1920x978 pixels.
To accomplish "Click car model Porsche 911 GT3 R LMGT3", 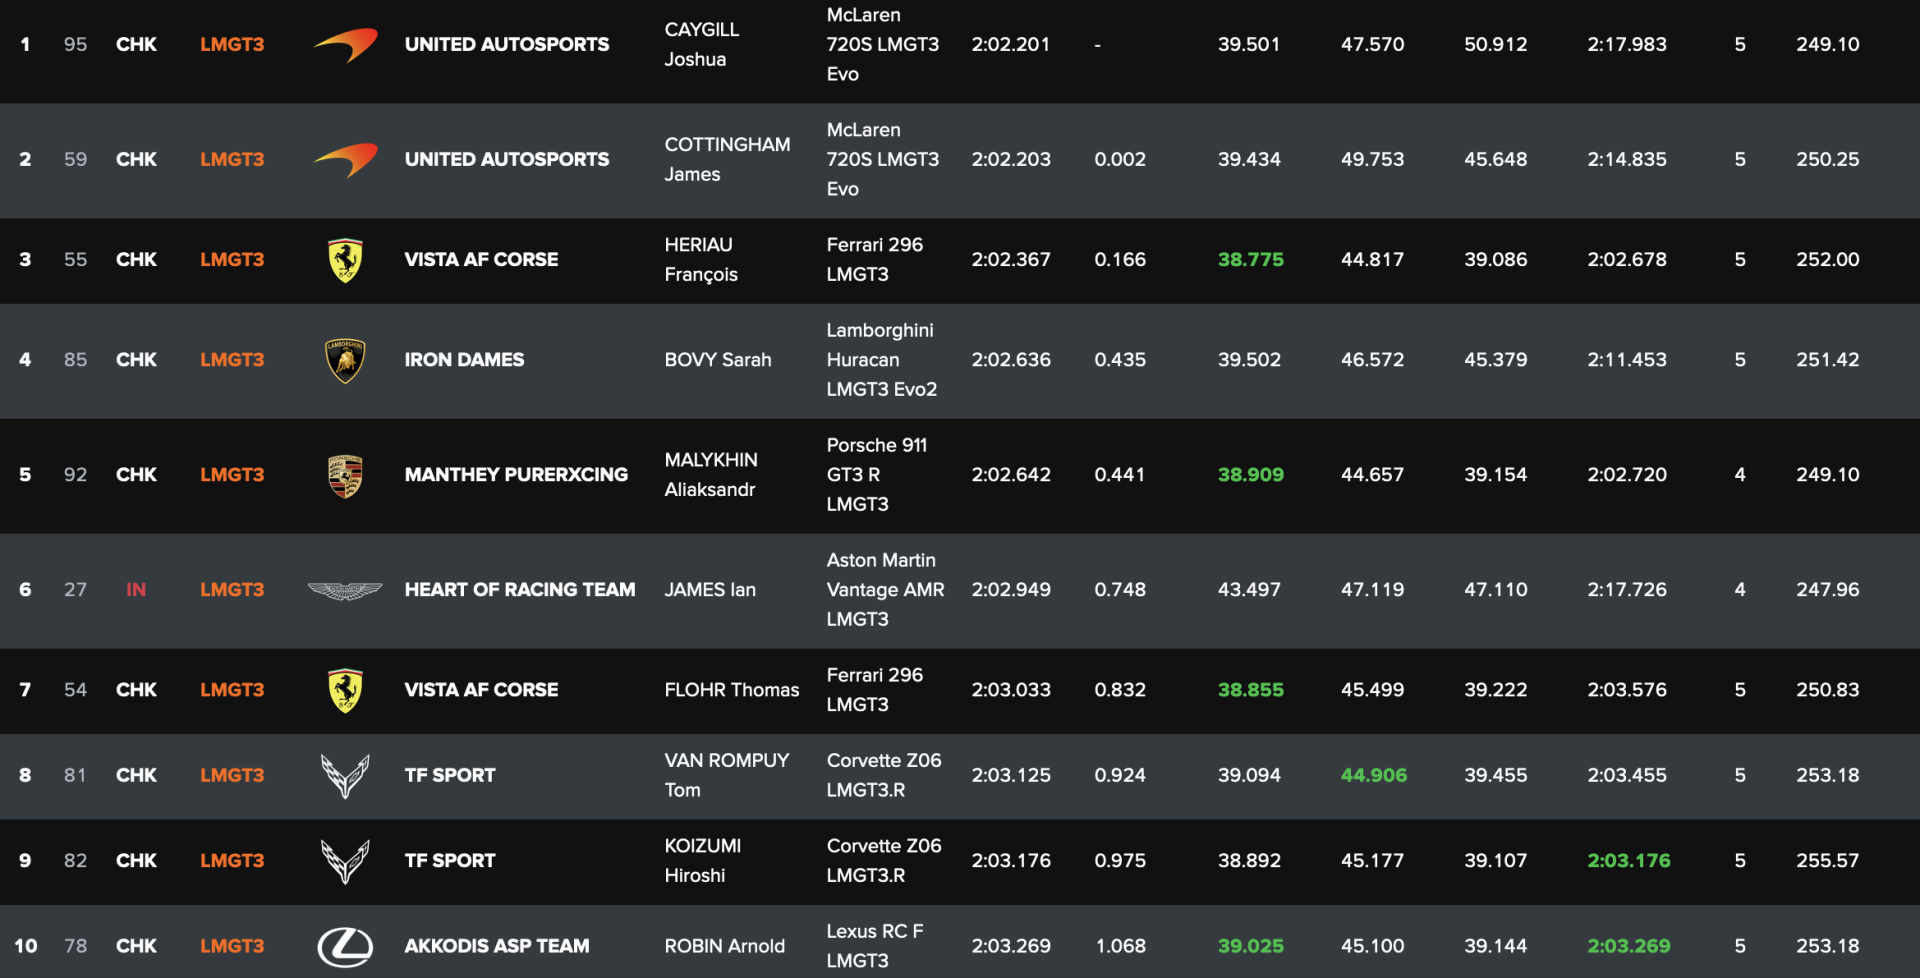I will point(877,475).
